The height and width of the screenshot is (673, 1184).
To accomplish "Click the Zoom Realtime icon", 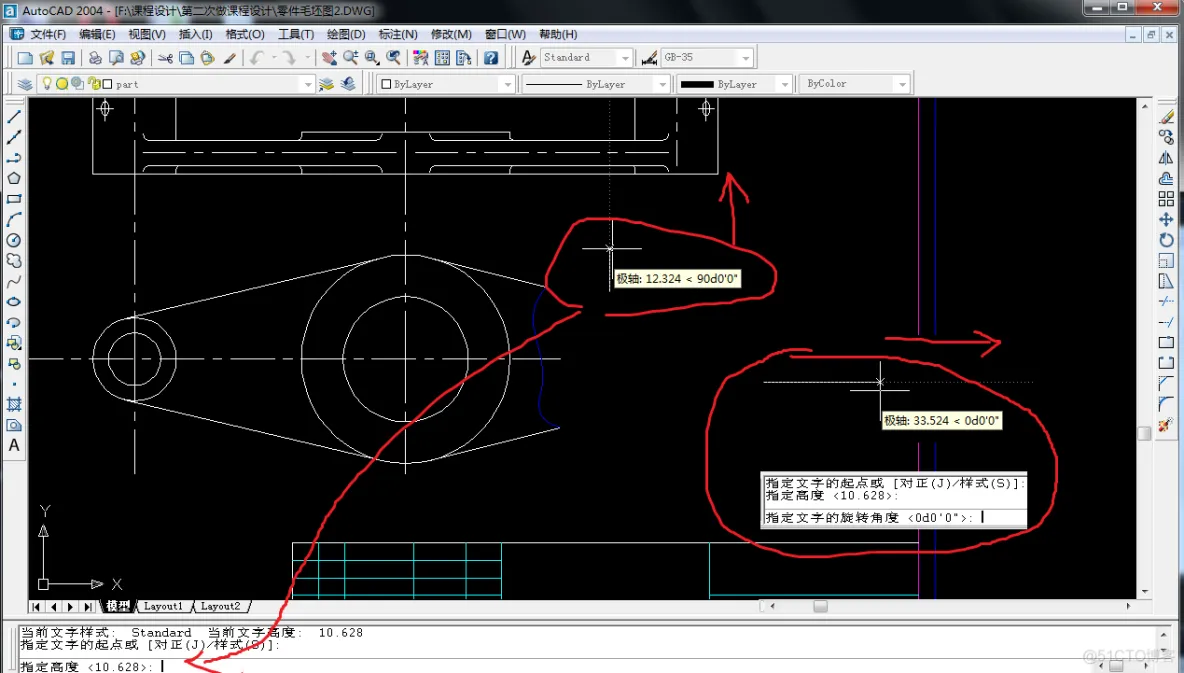I will pos(350,57).
